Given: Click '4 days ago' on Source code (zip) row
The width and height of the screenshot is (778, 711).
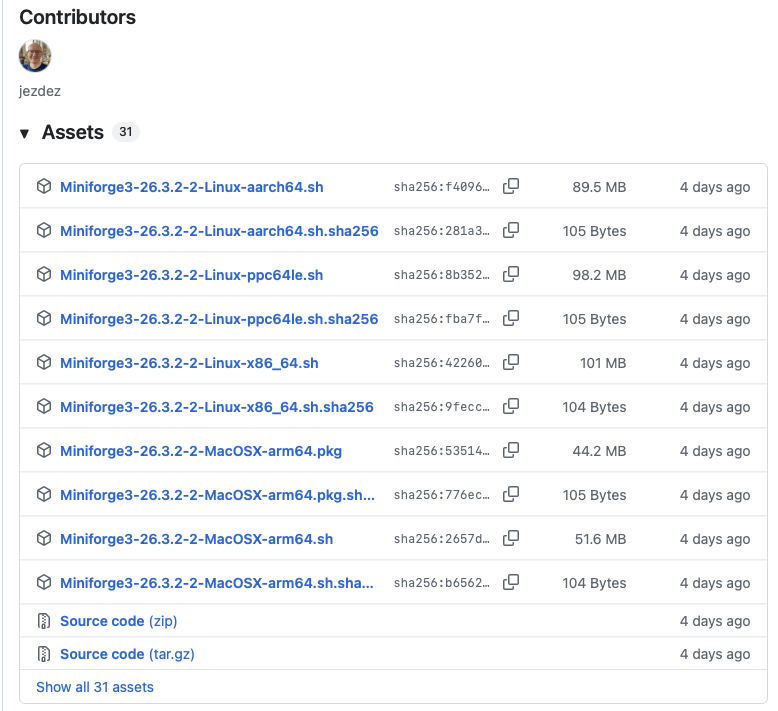Looking at the screenshot, I should click(x=715, y=621).
